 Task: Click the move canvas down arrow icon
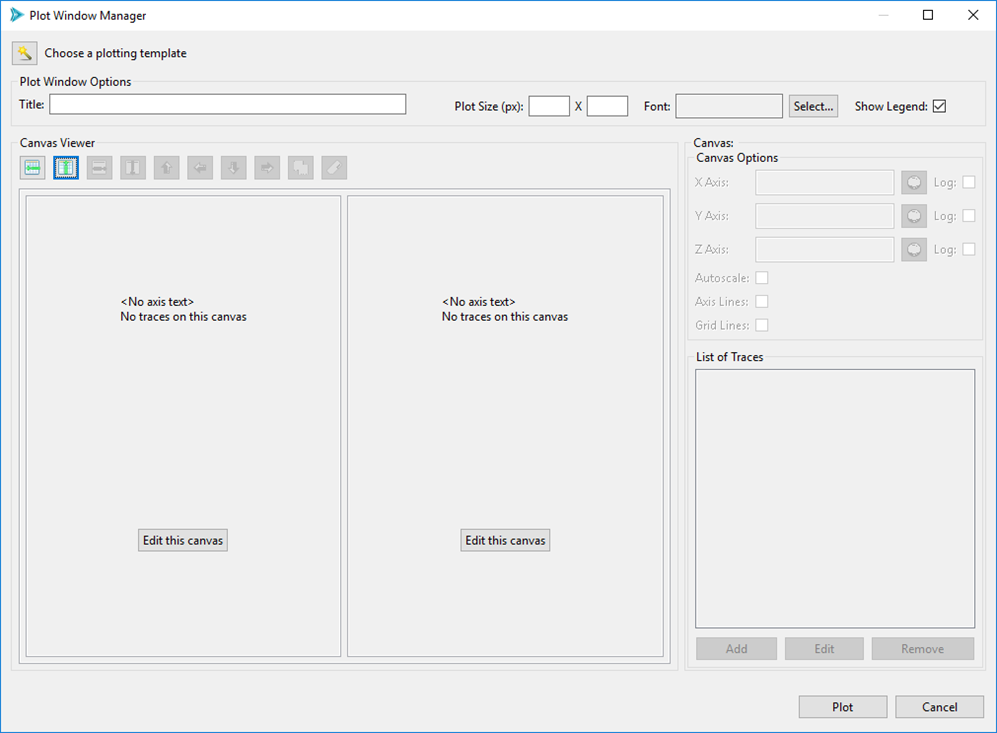[233, 167]
